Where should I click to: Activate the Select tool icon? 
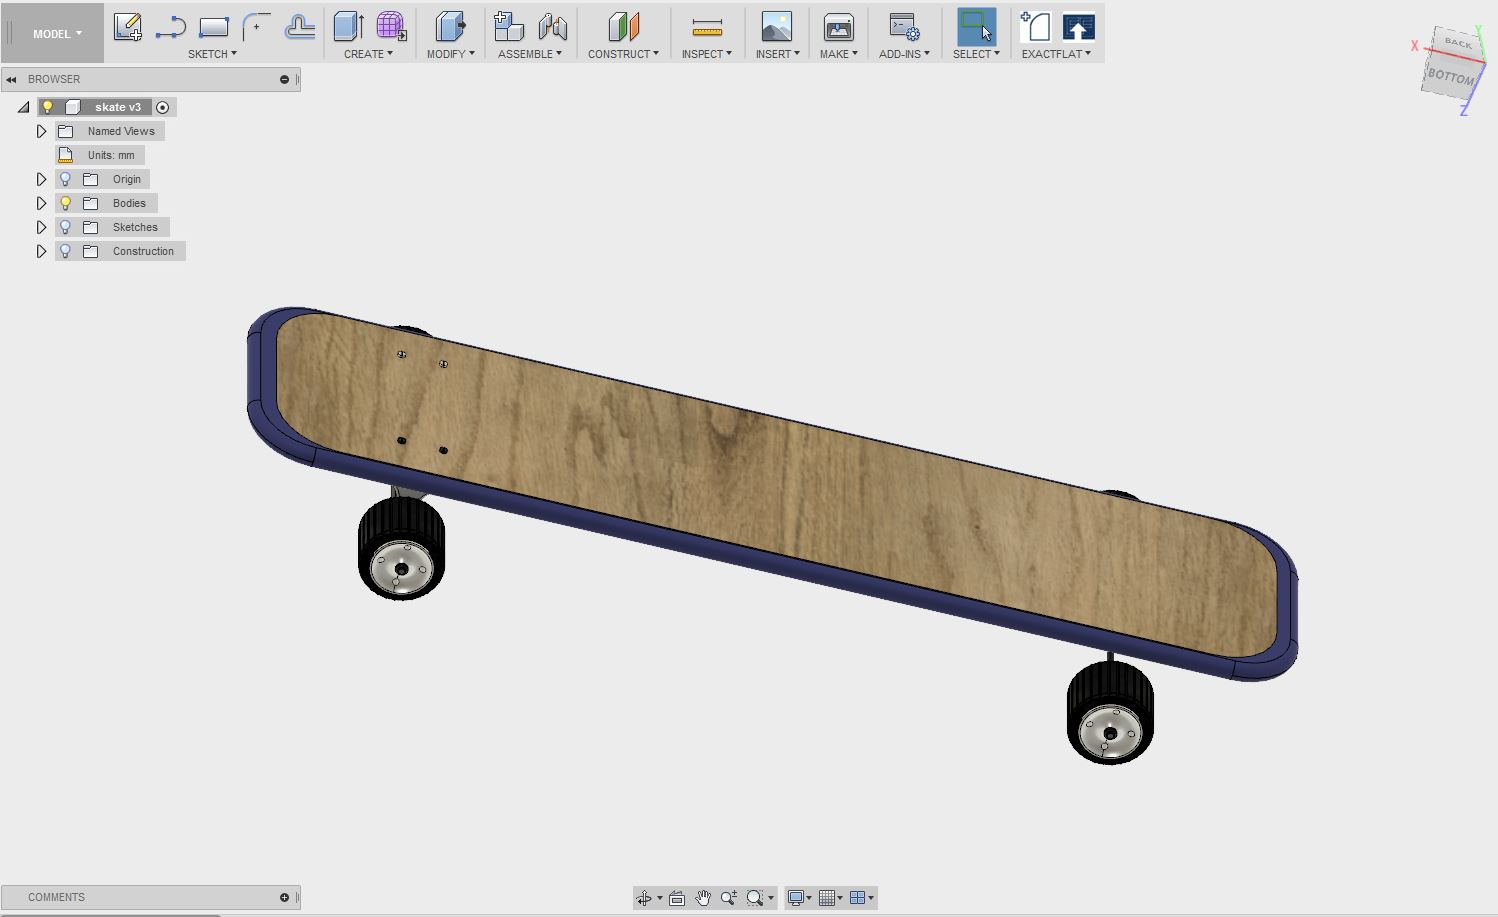976,27
